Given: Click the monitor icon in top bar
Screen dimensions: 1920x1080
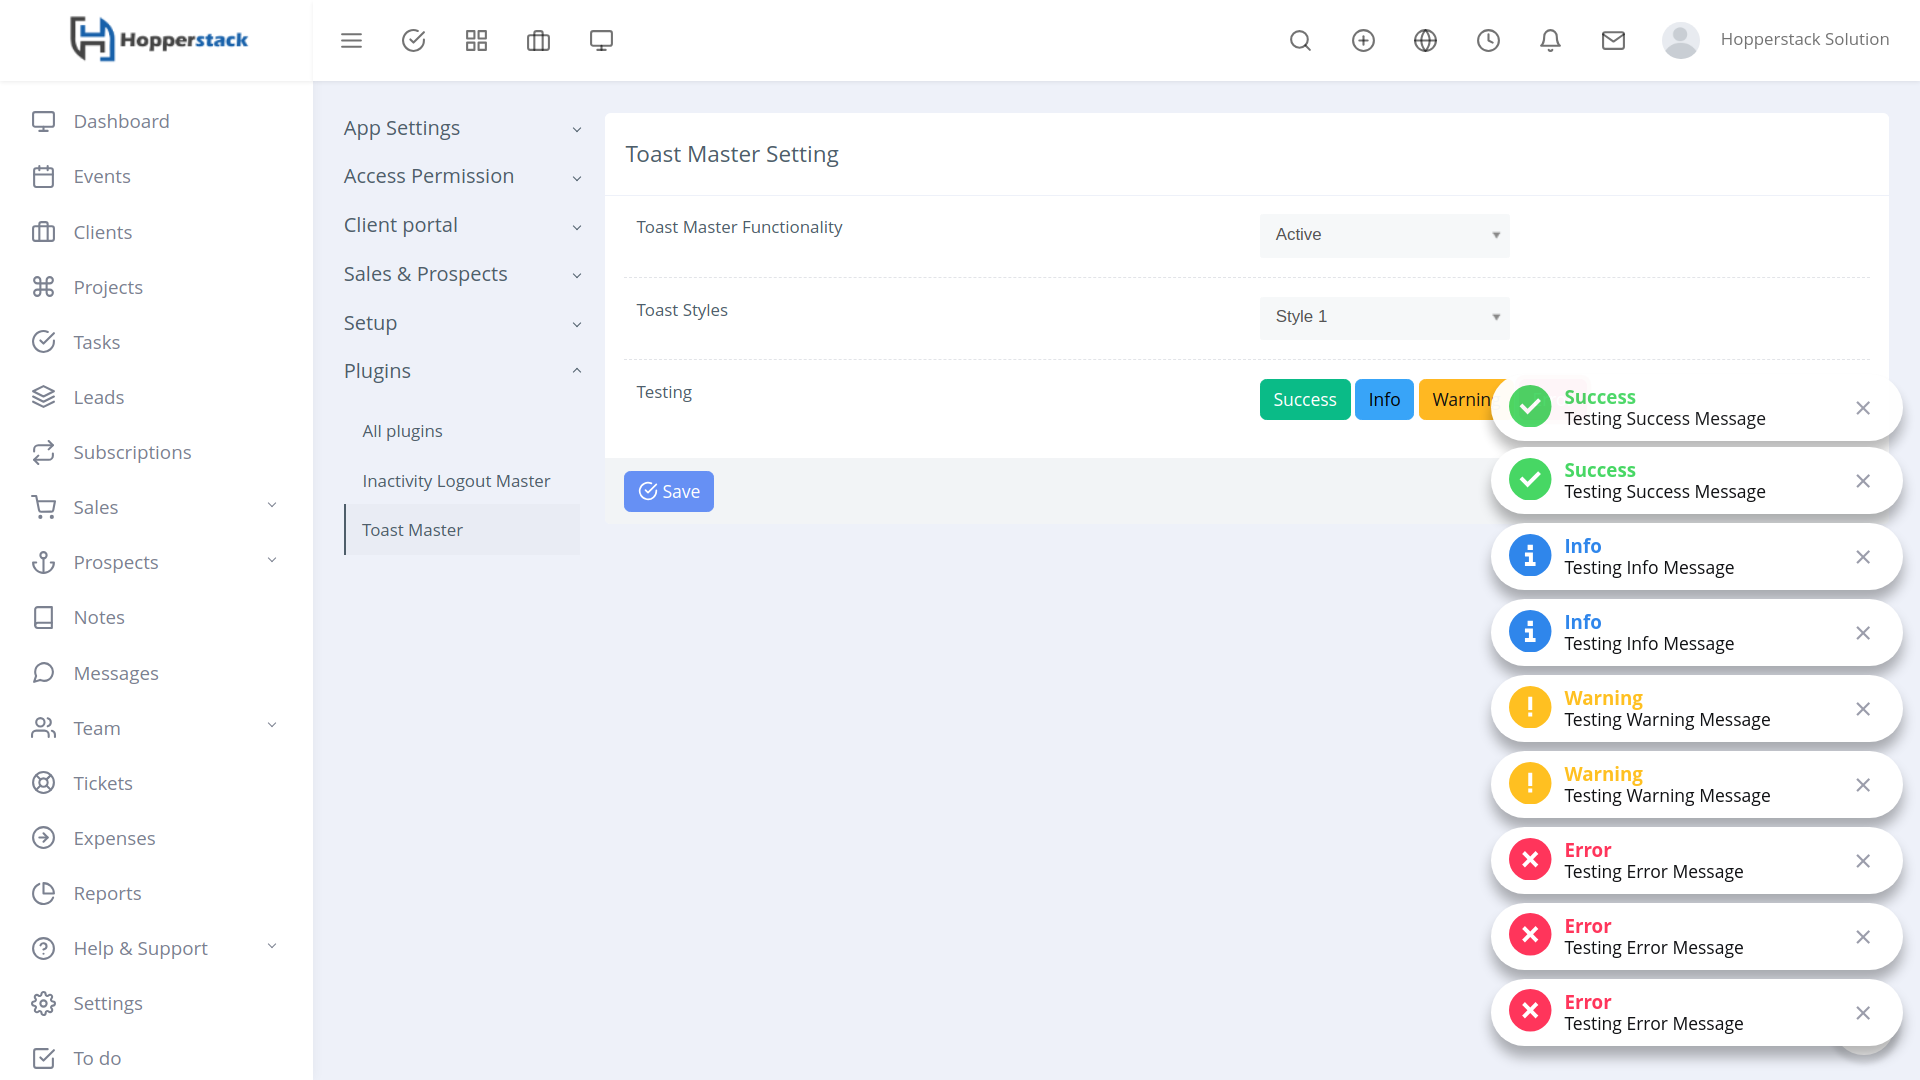Looking at the screenshot, I should pyautogui.click(x=601, y=40).
